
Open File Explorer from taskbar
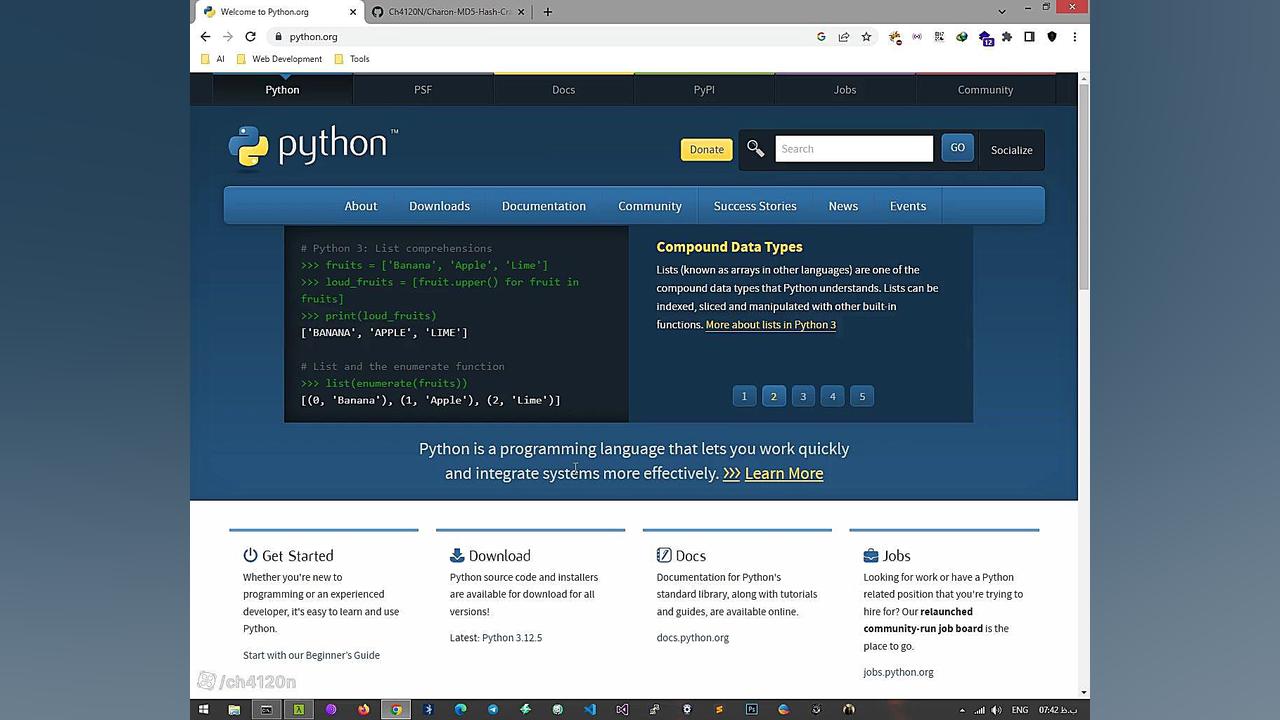point(234,709)
